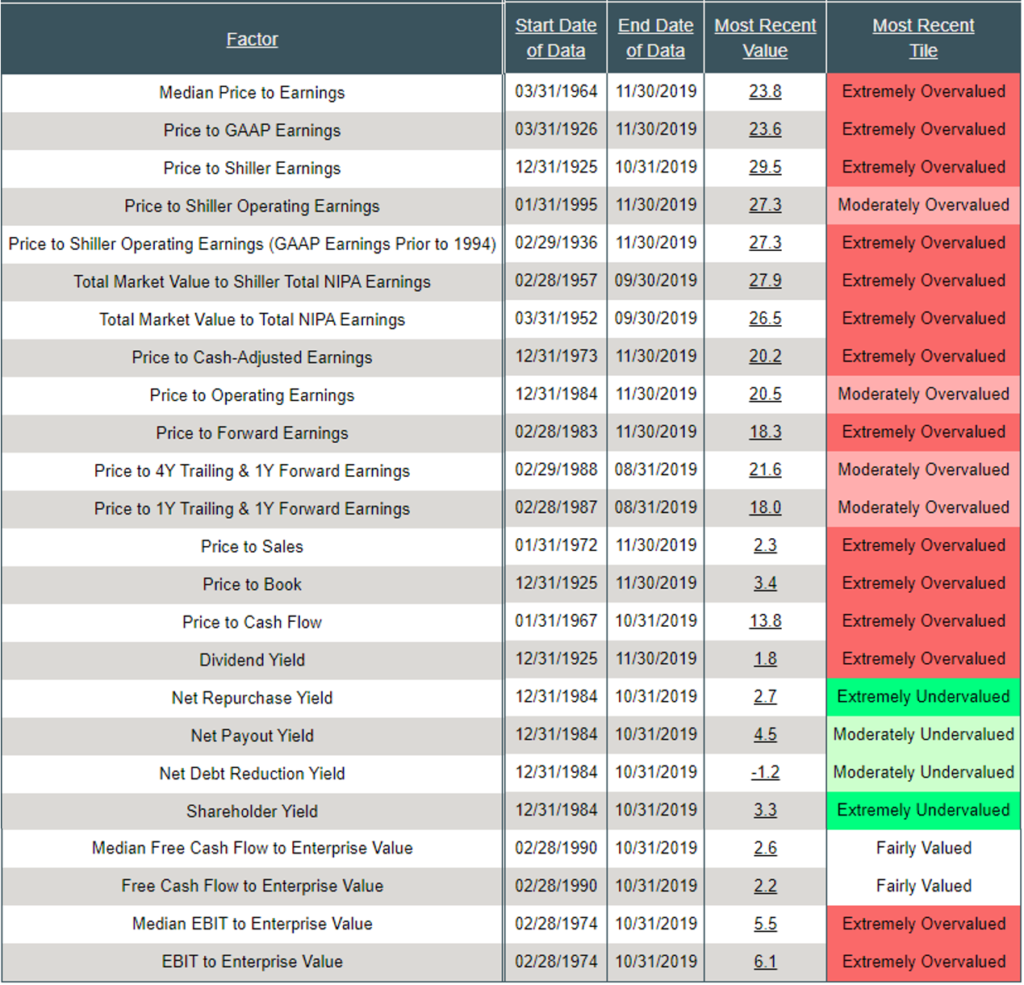Select the Shareholder Yield factor
Image resolution: width=1024 pixels, height=985 pixels.
pos(252,812)
